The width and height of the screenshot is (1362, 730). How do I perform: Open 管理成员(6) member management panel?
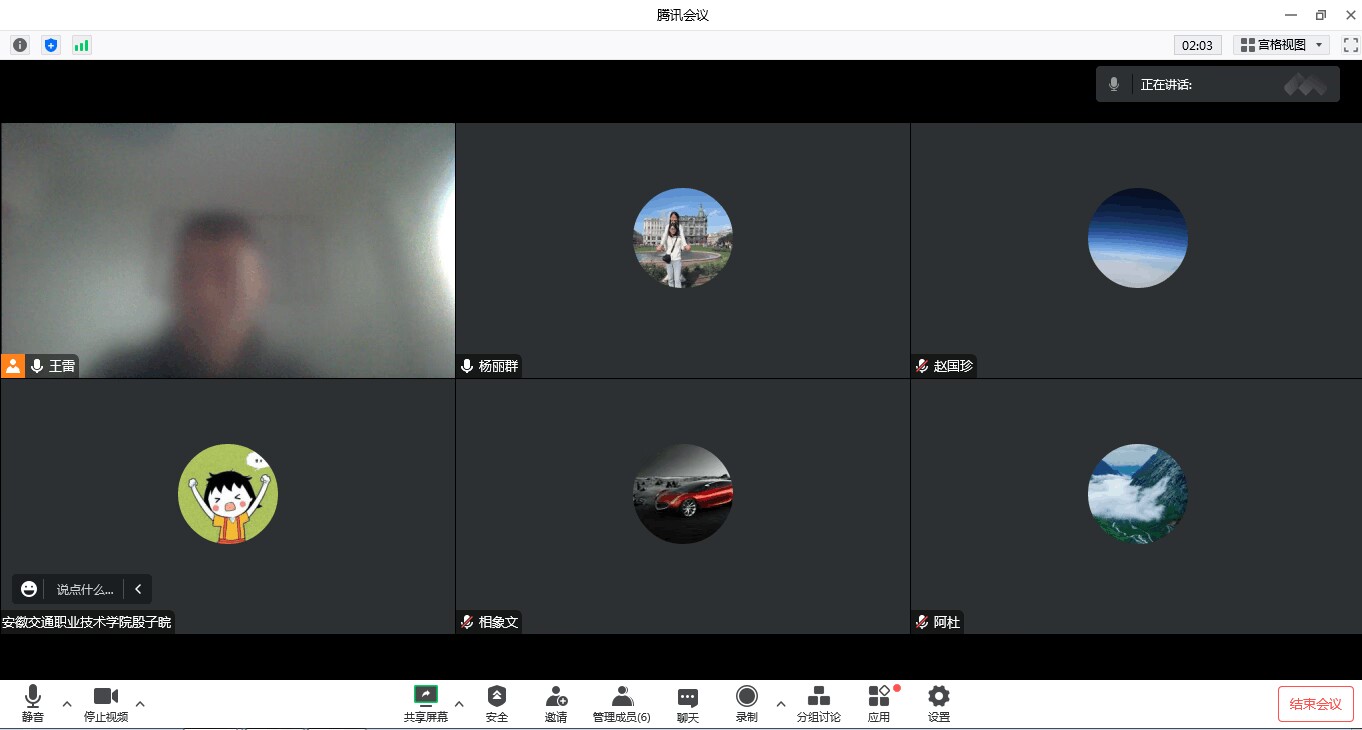(x=621, y=704)
